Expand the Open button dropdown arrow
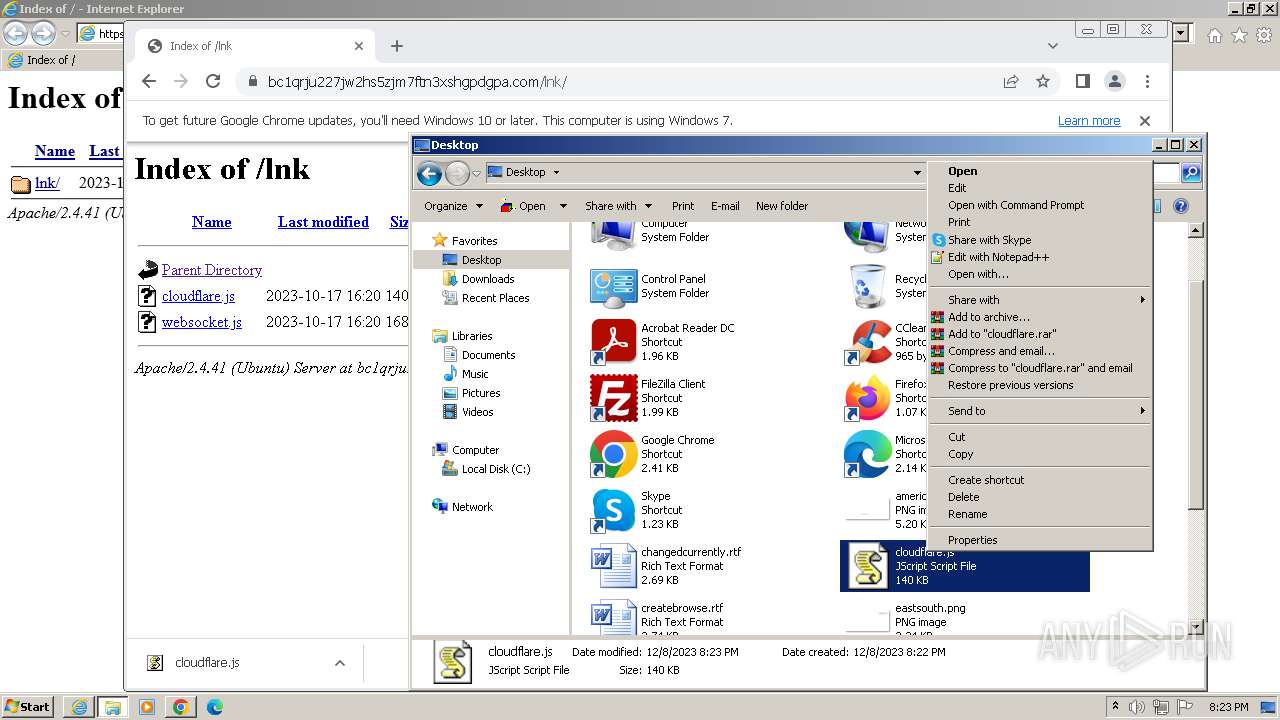 point(563,206)
